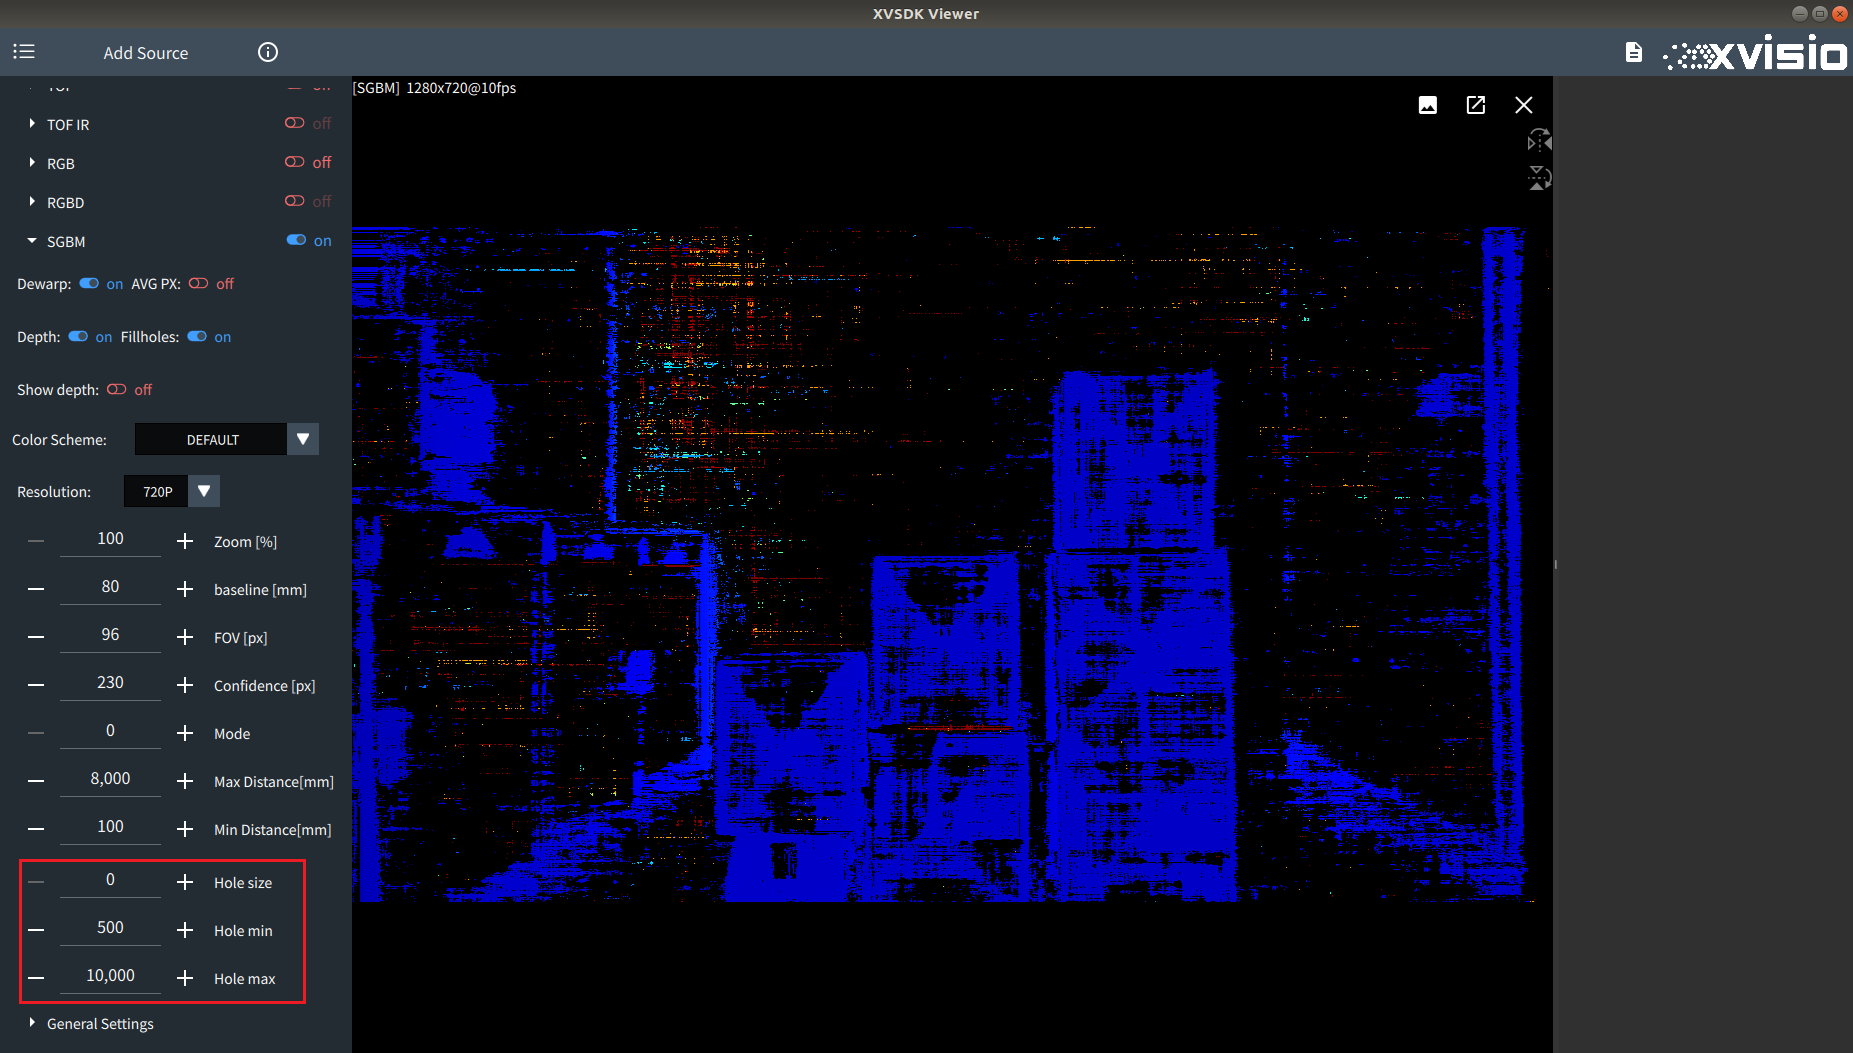The image size is (1853, 1053).
Task: Toggle the SGBM stream off
Action: click(x=296, y=240)
